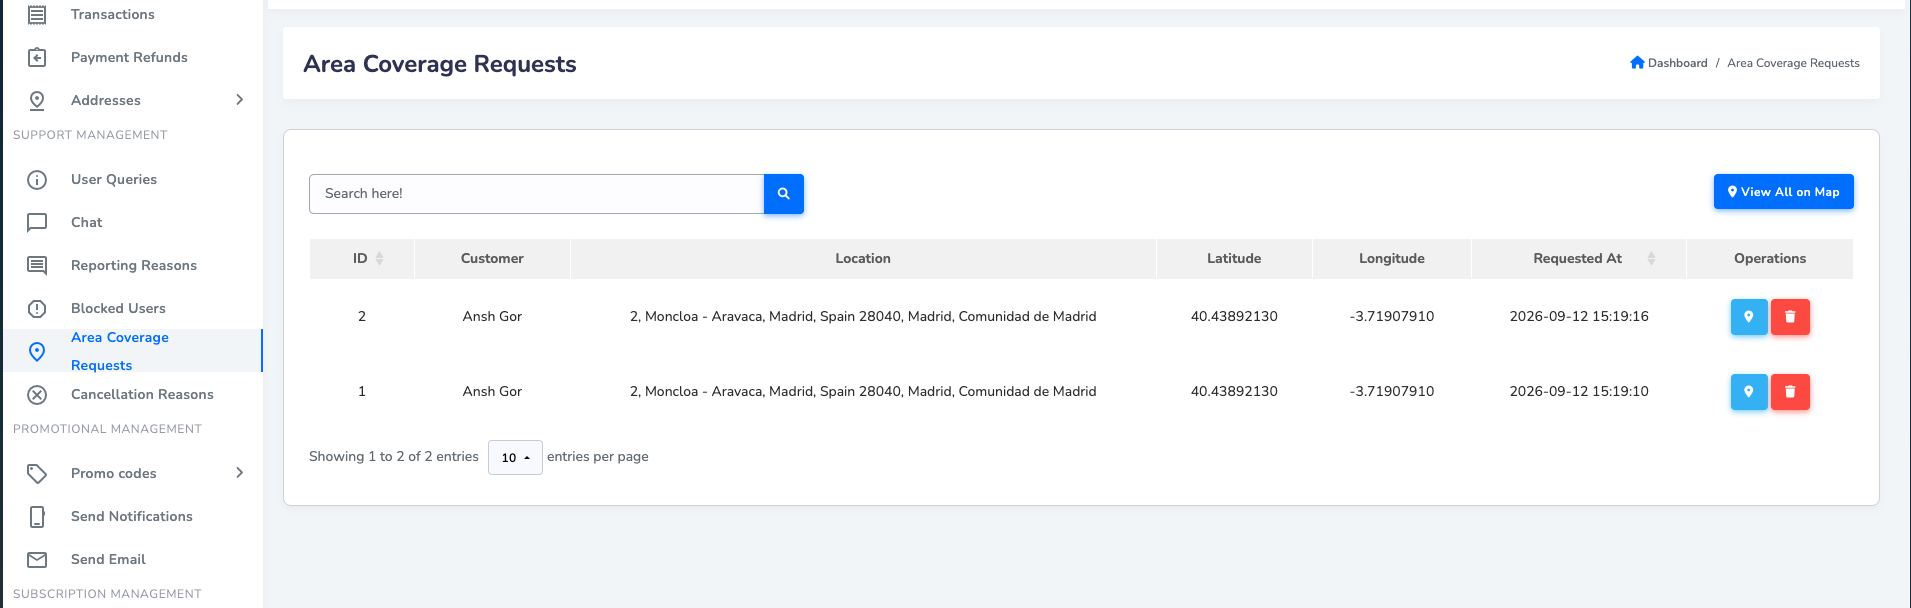The image size is (1911, 608).
Task: Delete request ID 2 with trash button
Action: pyautogui.click(x=1790, y=317)
